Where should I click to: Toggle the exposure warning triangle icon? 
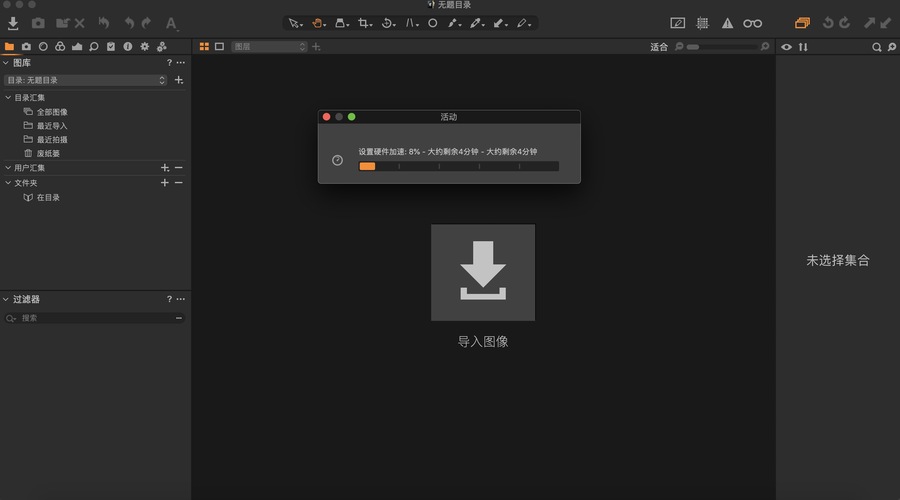[727, 24]
